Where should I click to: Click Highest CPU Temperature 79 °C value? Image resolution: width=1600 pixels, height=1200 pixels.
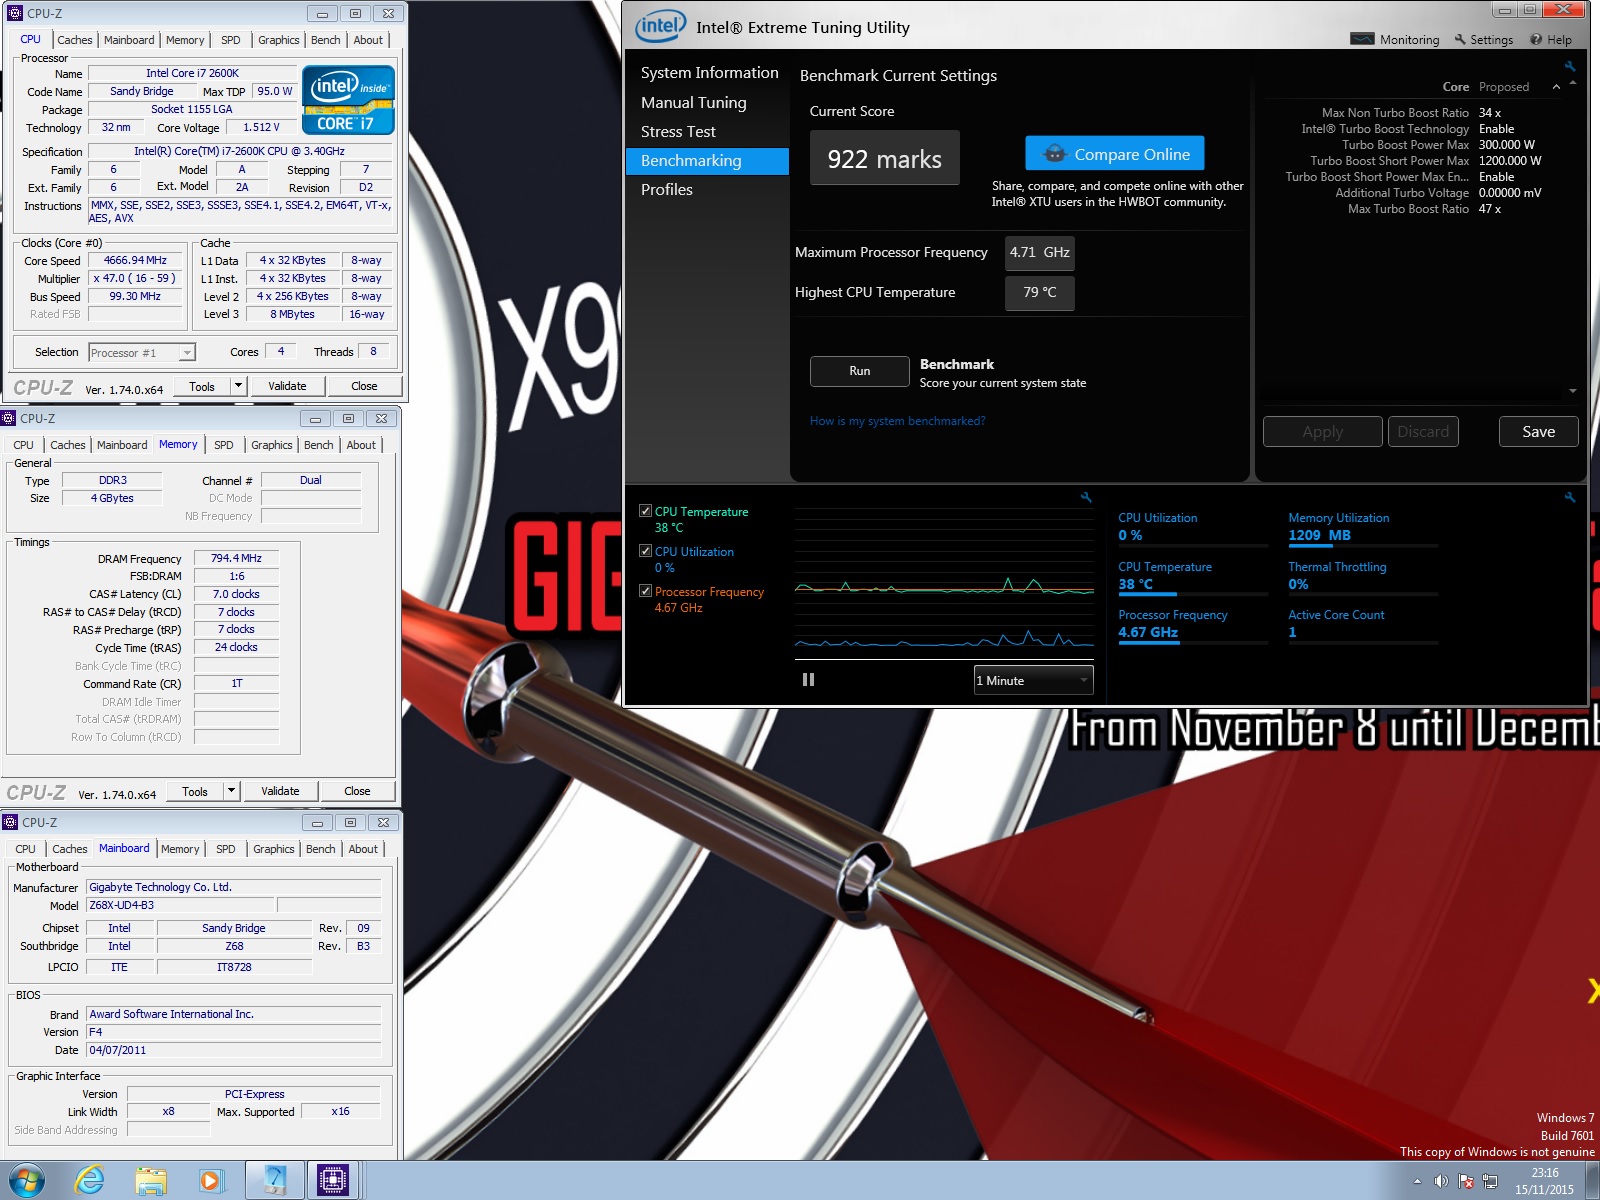tap(1040, 293)
